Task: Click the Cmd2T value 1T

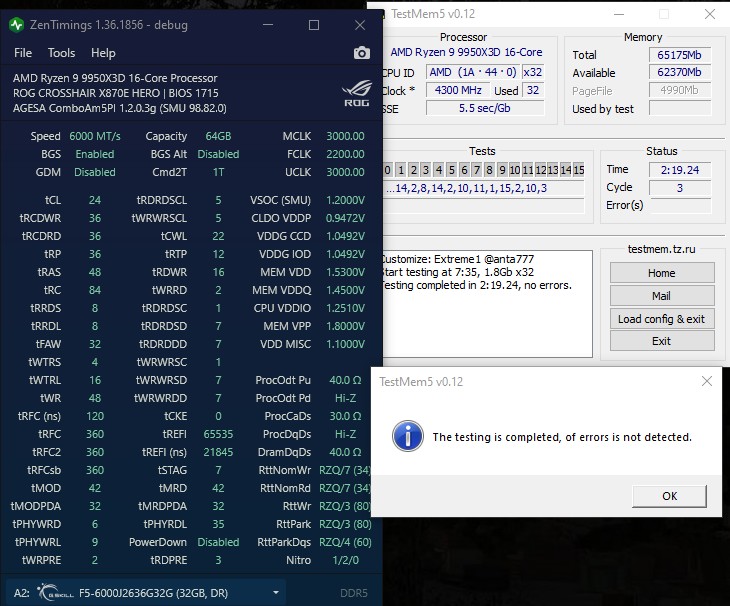Action: tap(218, 172)
